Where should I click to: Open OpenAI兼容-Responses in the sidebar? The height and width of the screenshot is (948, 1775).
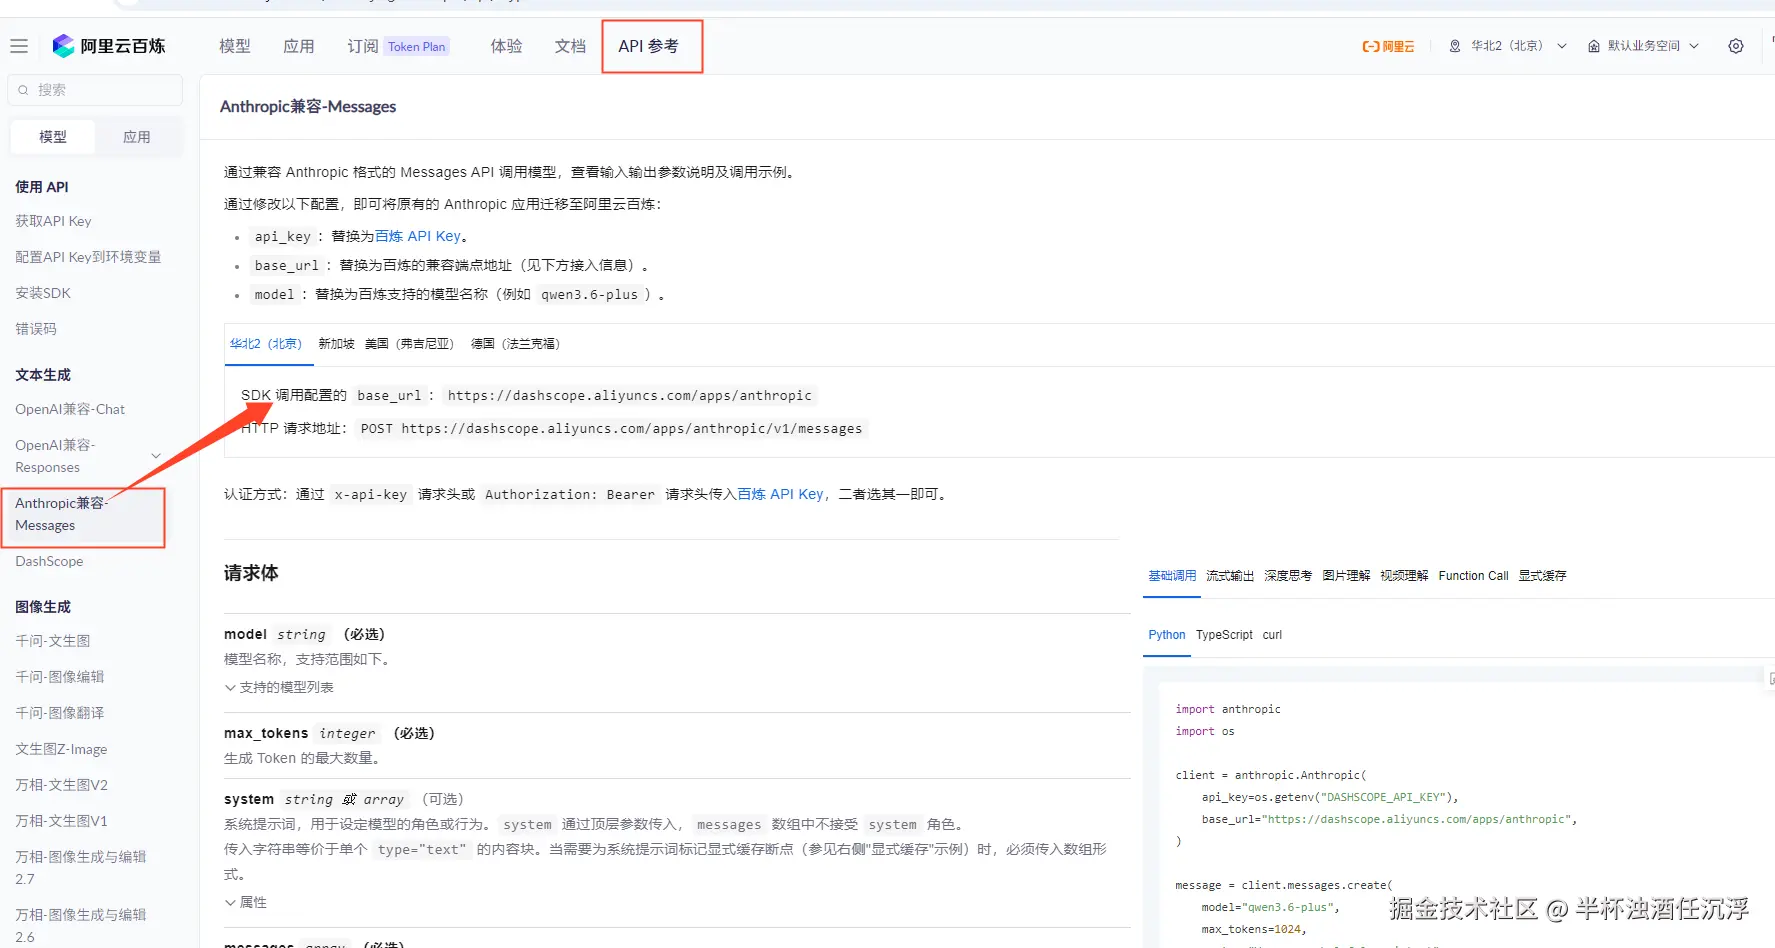(x=55, y=456)
